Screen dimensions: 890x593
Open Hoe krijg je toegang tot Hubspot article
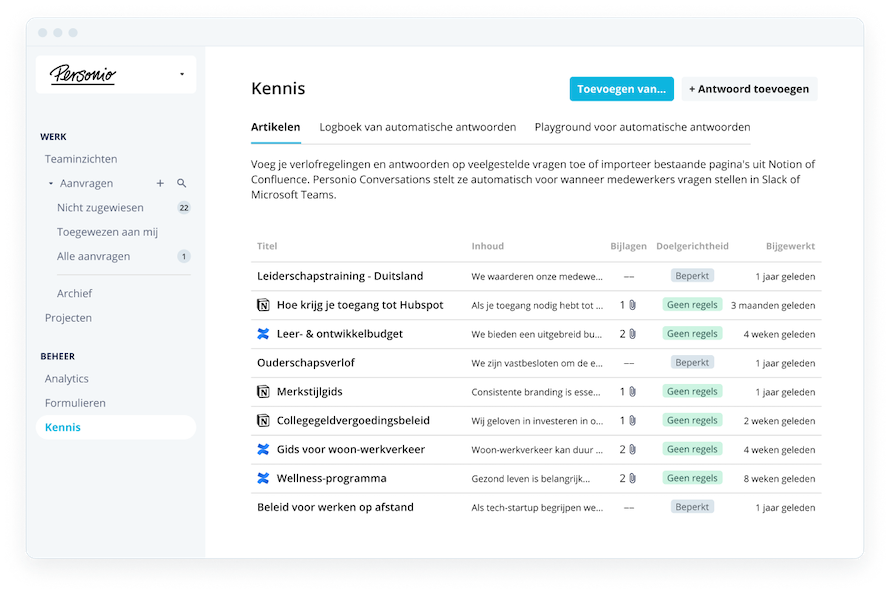tap(360, 305)
